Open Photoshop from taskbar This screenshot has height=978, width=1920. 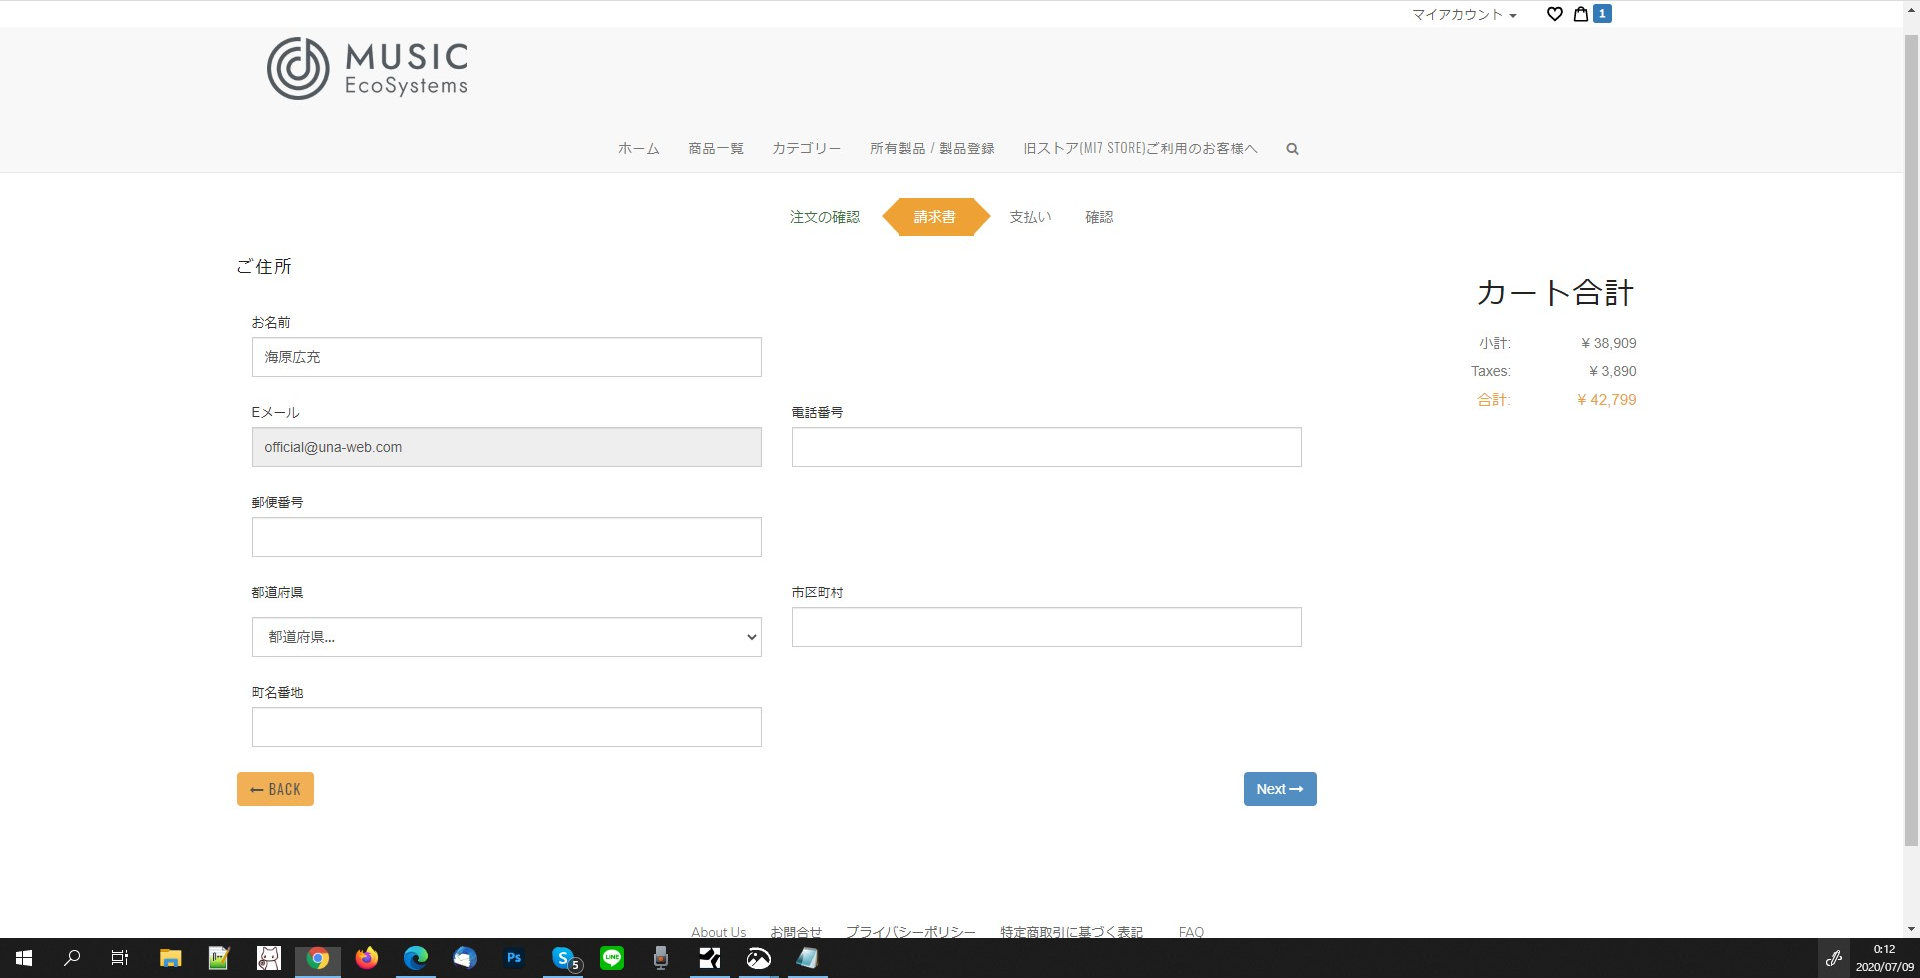pos(514,958)
